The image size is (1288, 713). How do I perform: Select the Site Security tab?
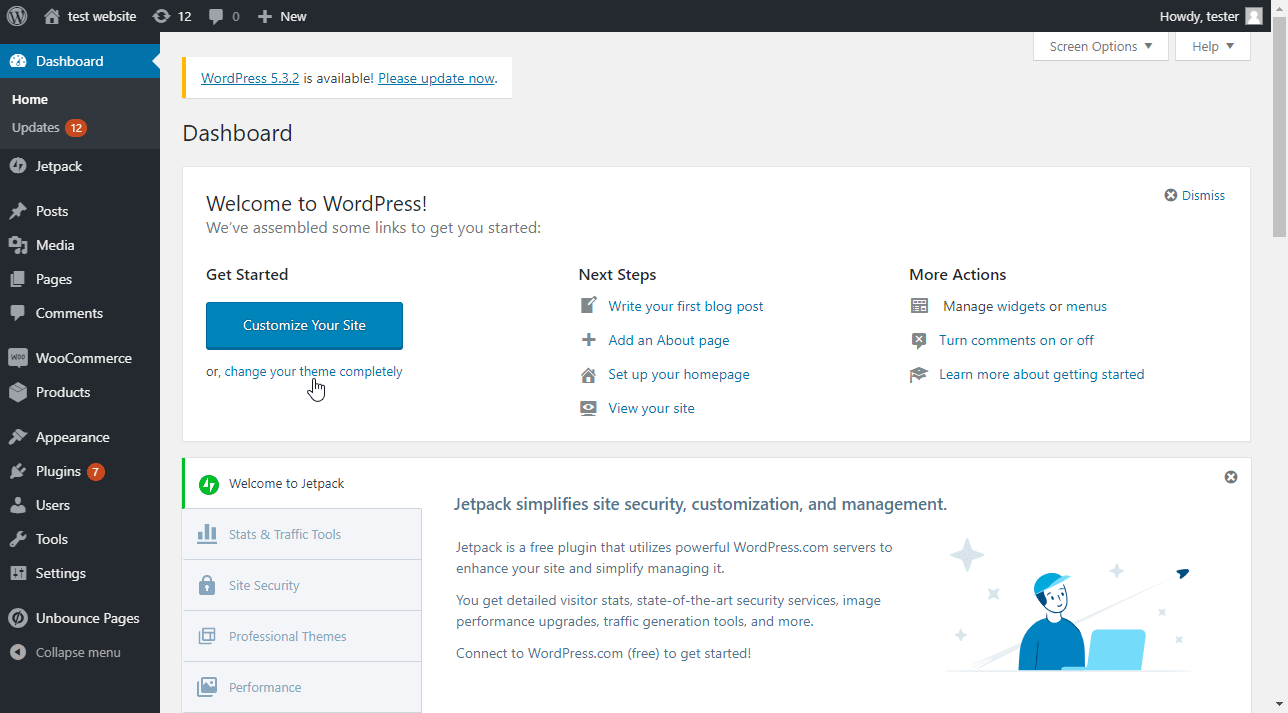(x=302, y=585)
